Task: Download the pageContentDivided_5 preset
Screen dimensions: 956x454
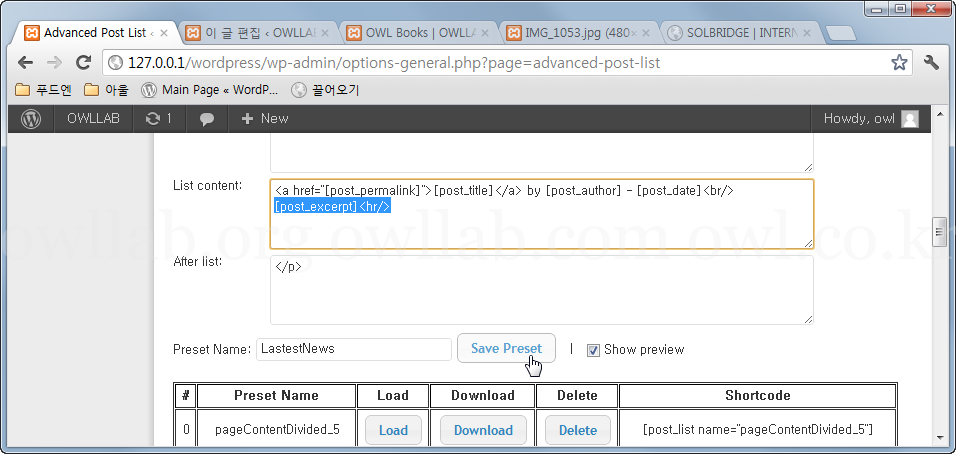Action: [482, 430]
